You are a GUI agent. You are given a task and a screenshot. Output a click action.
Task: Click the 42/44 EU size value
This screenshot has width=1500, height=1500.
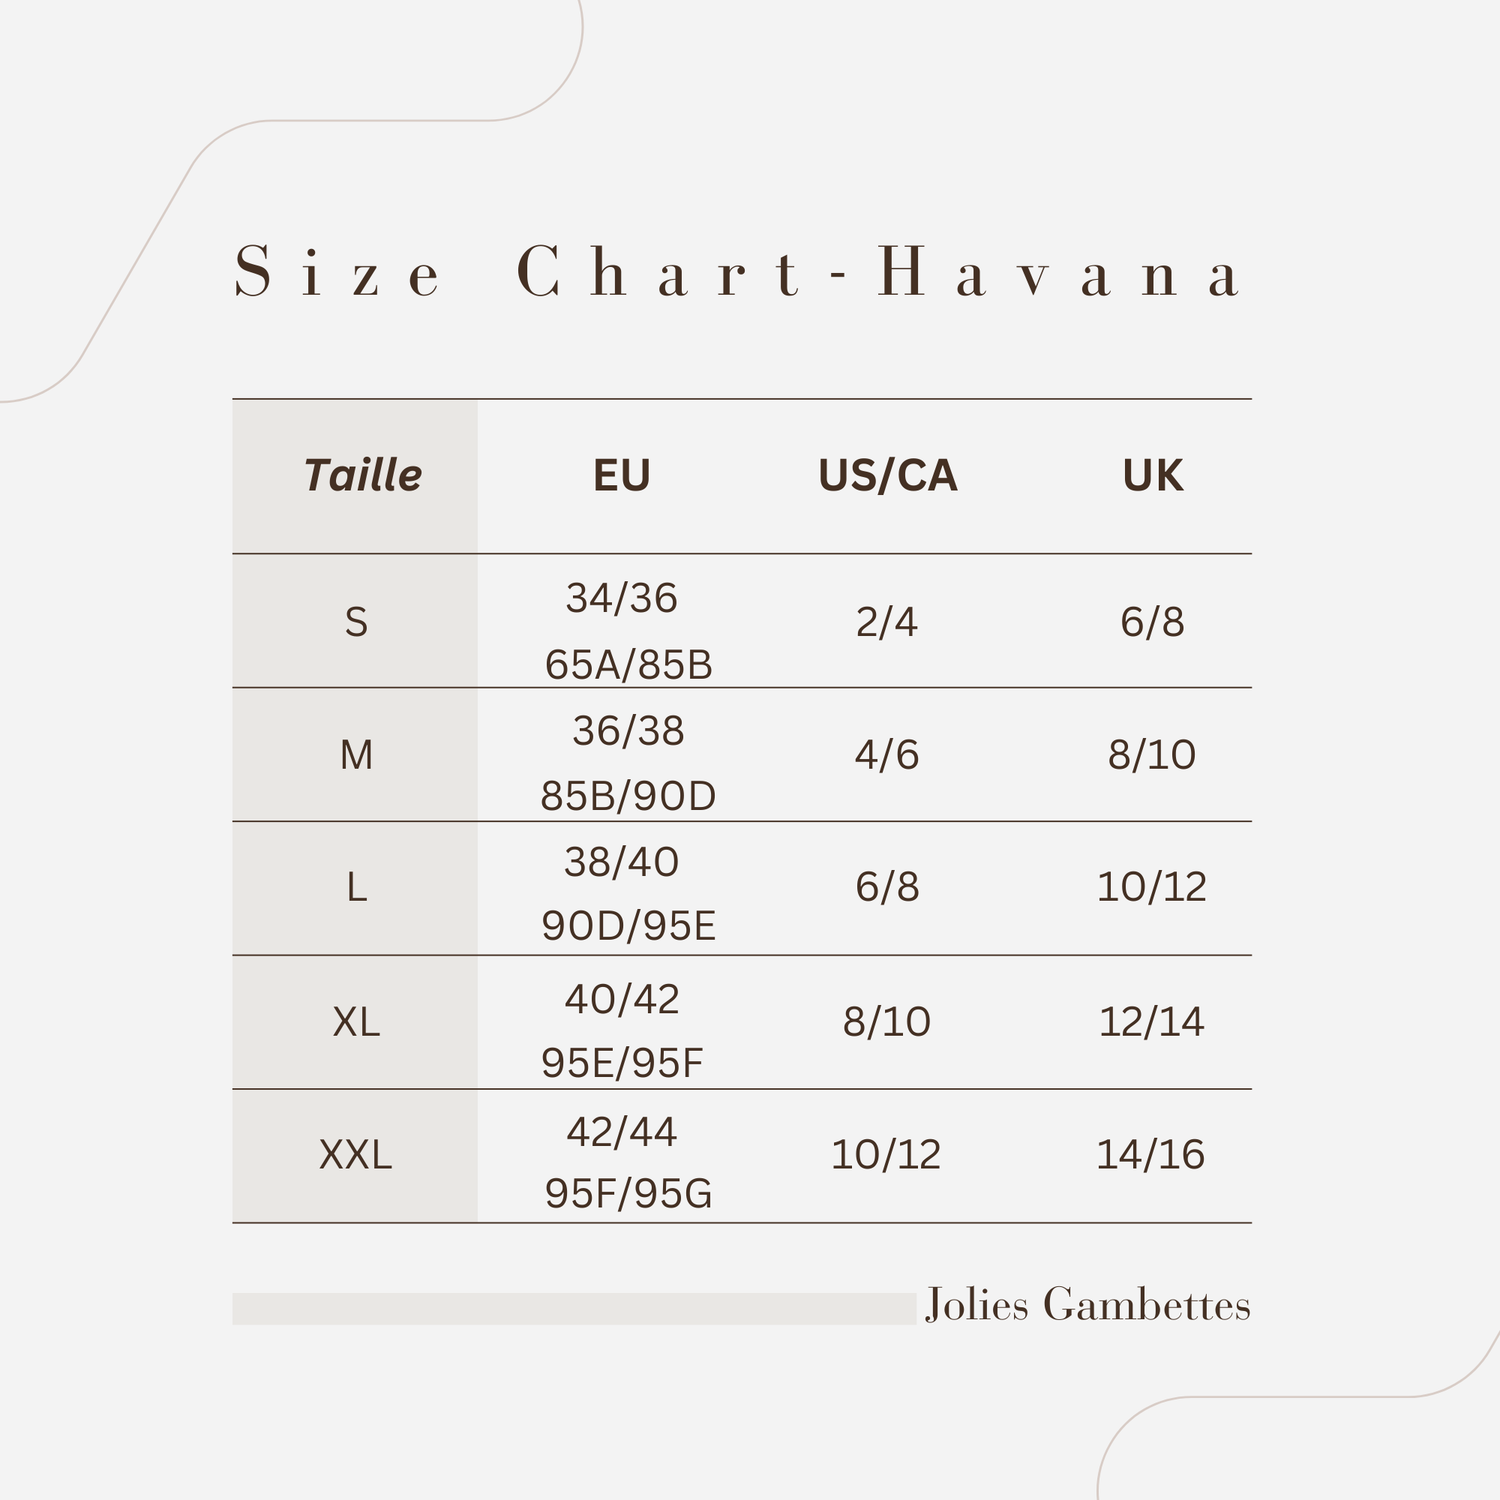pyautogui.click(x=621, y=1132)
